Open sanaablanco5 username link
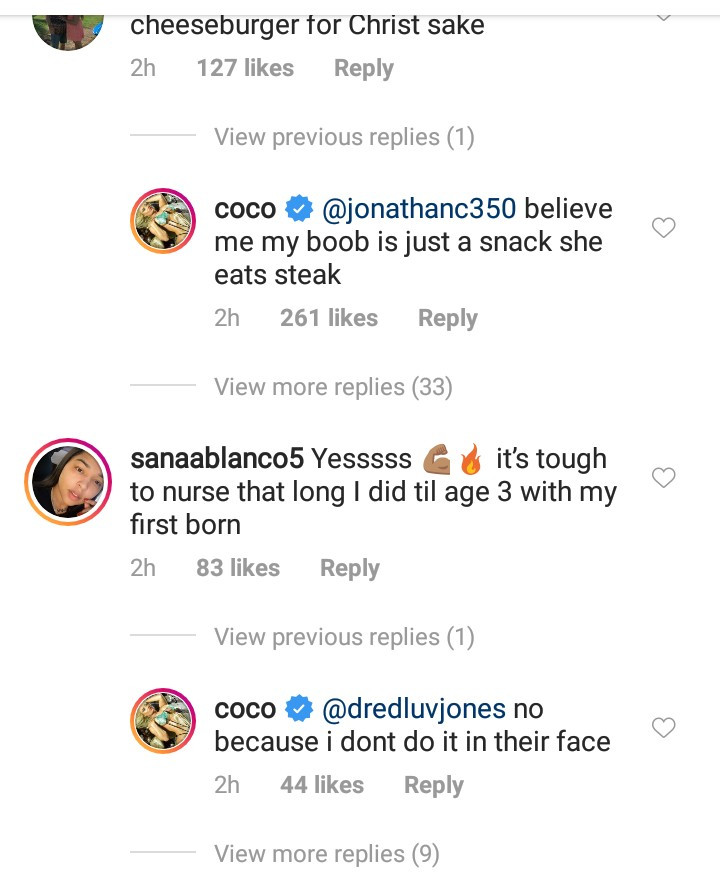The width and height of the screenshot is (720, 874). 216,459
